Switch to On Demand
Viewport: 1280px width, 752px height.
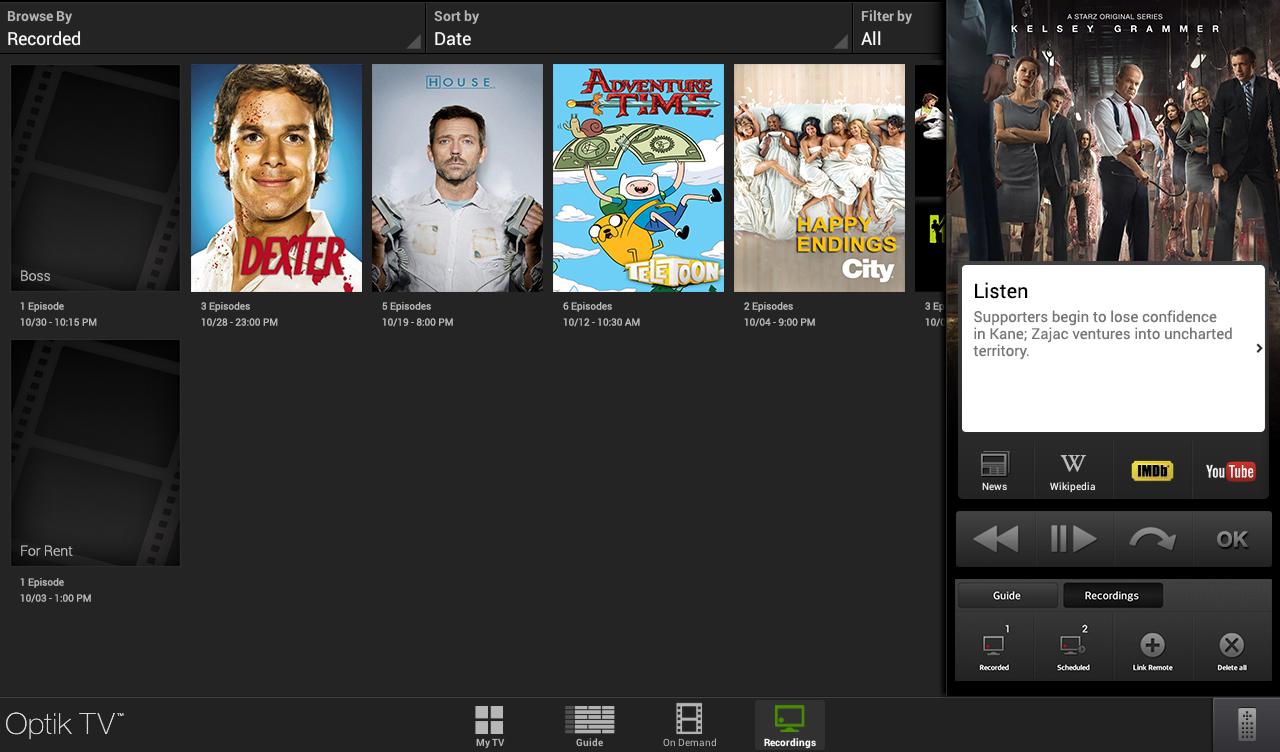click(x=689, y=723)
